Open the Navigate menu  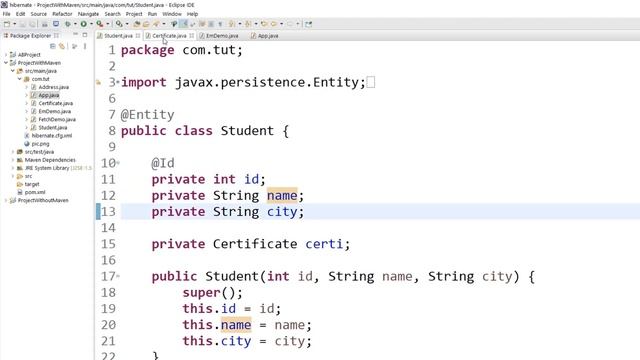[88, 14]
